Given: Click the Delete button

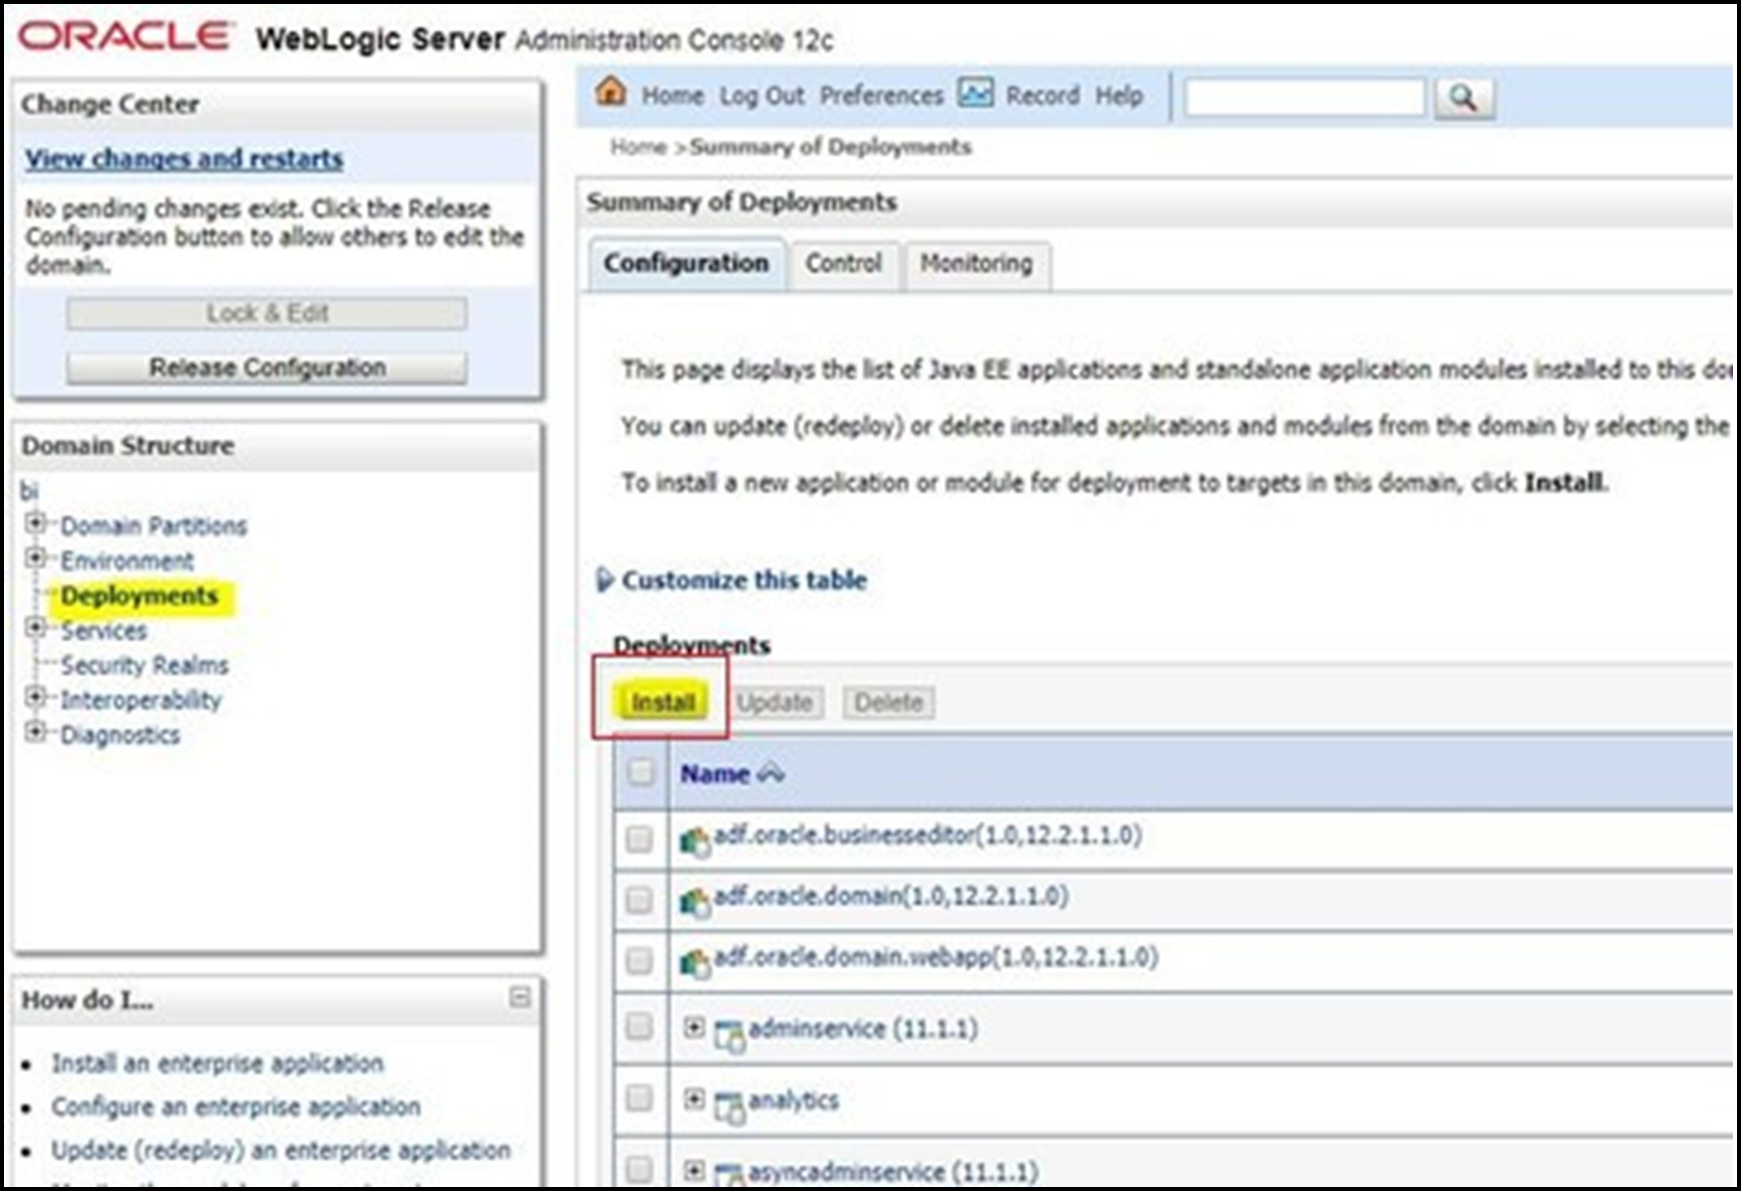Looking at the screenshot, I should tap(889, 703).
